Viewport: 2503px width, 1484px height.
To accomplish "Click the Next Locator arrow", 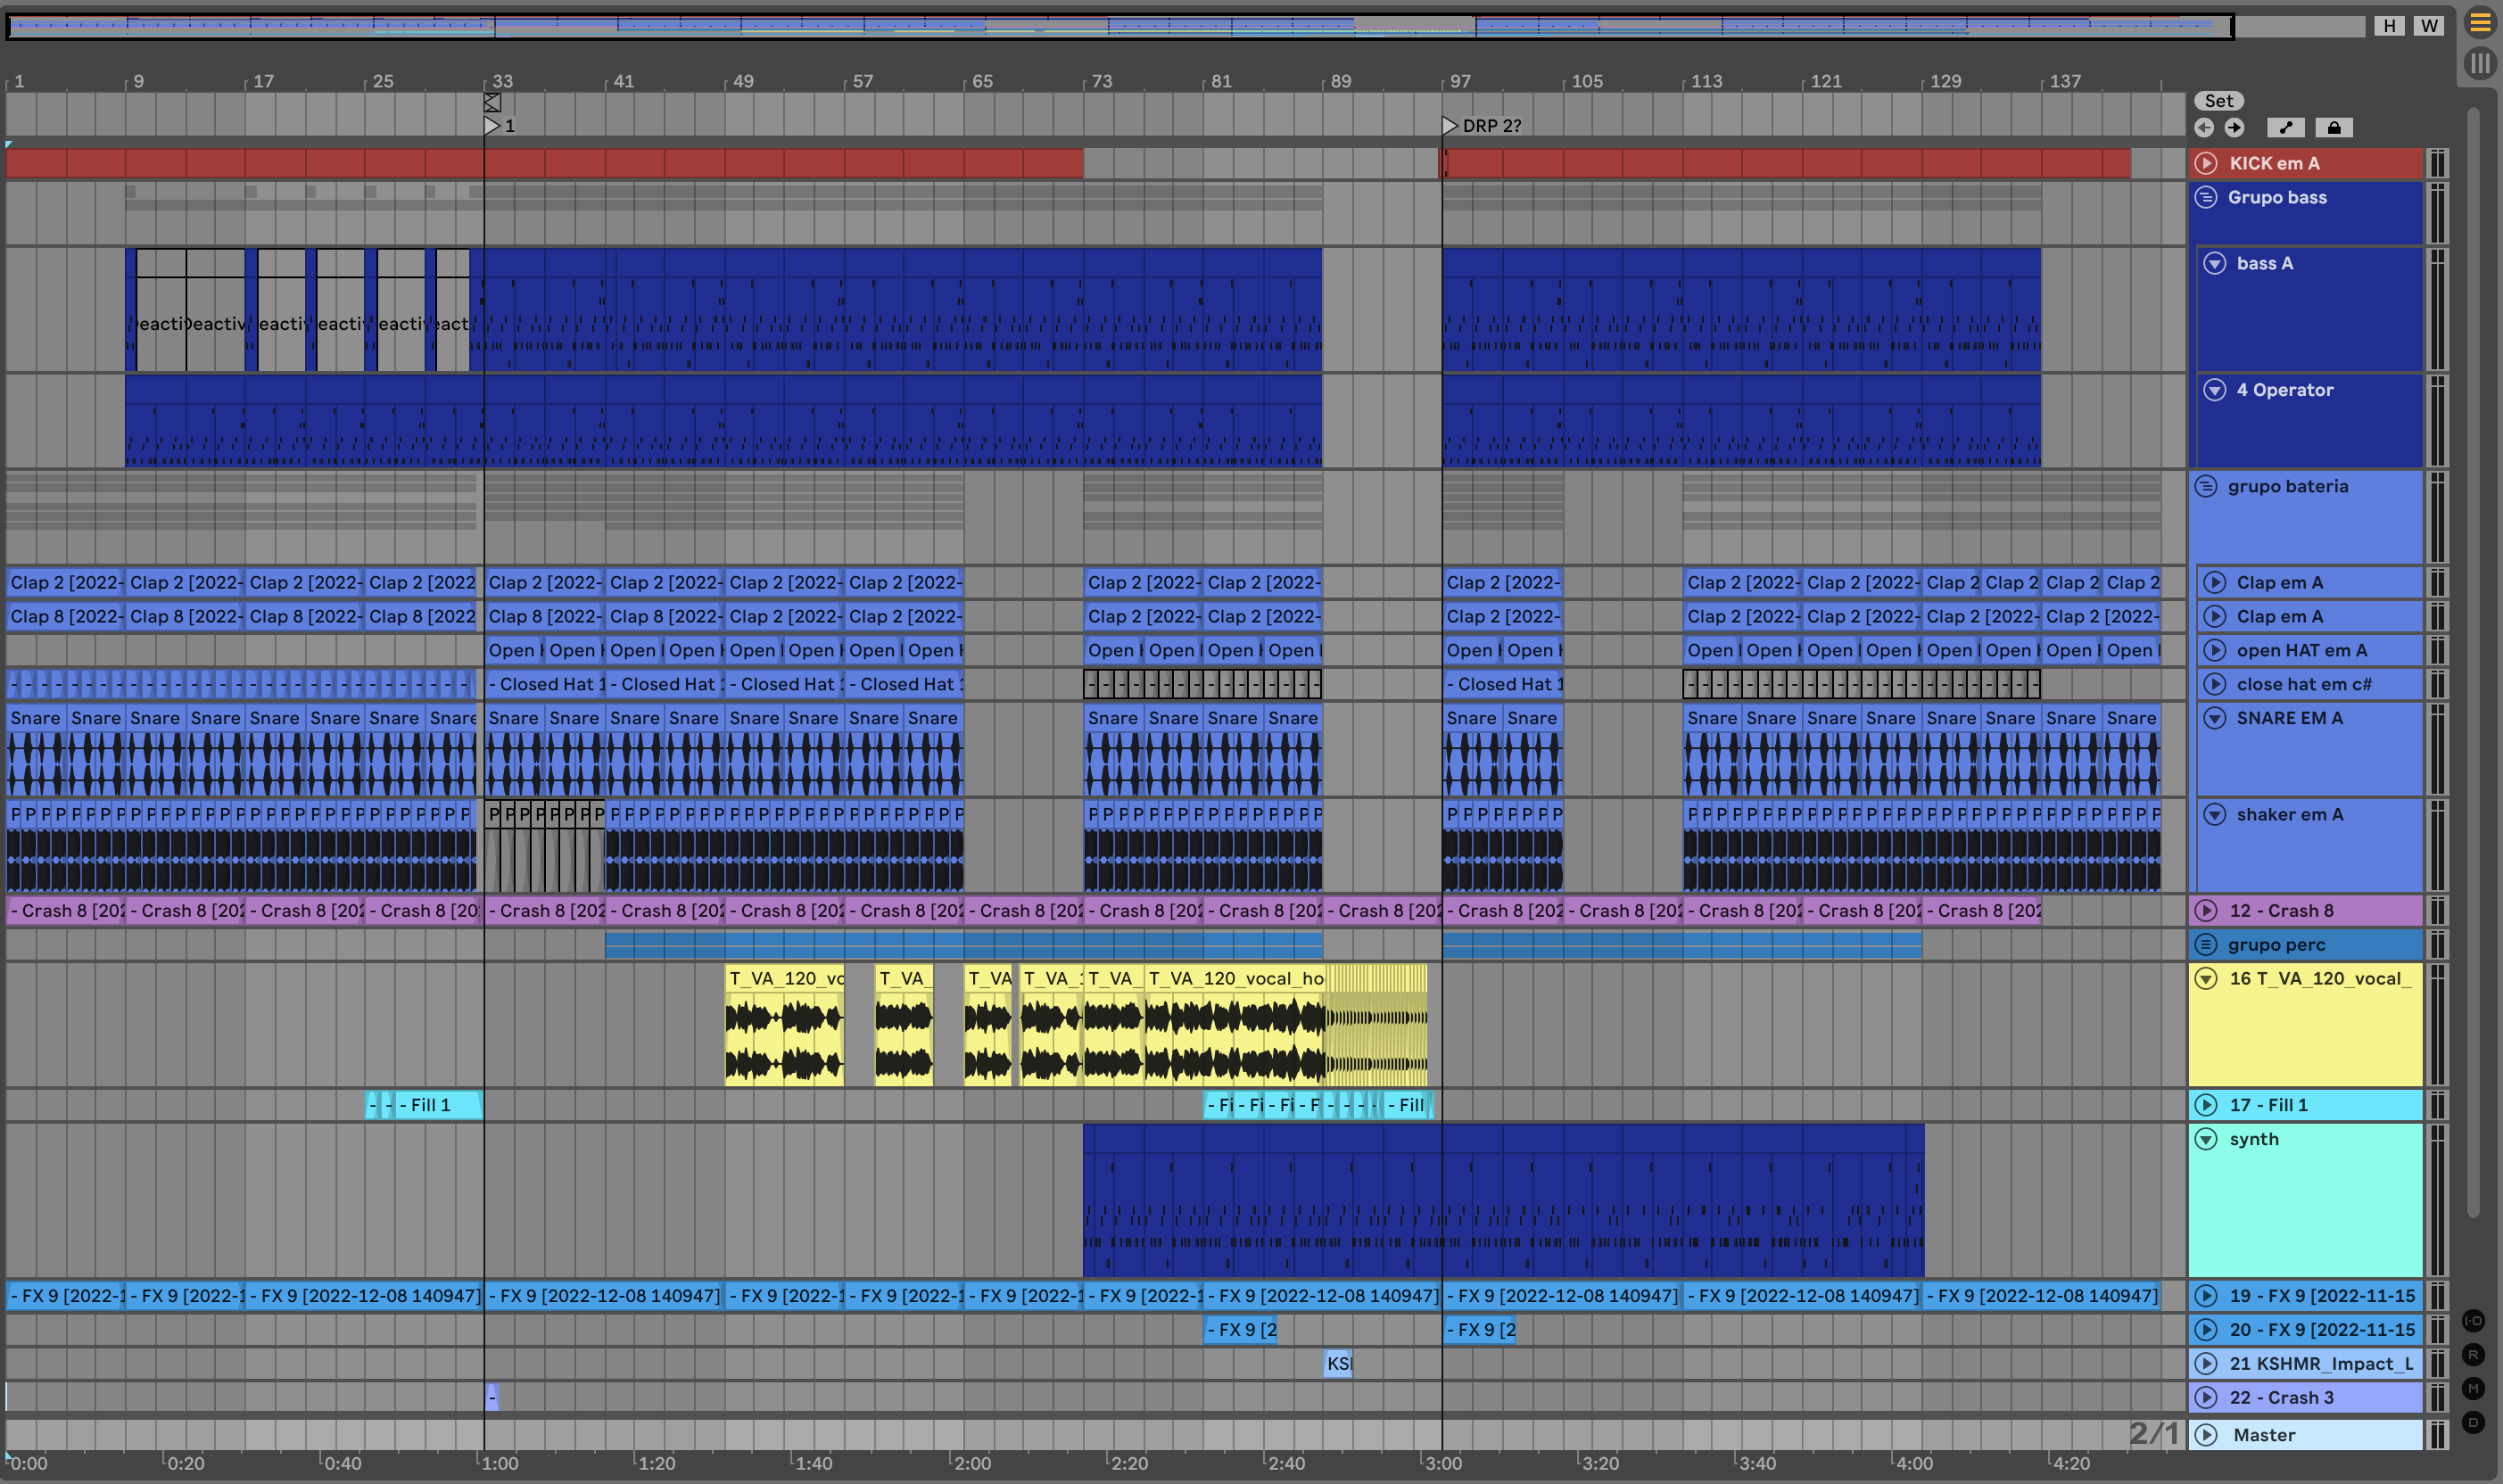I will click(x=2234, y=127).
